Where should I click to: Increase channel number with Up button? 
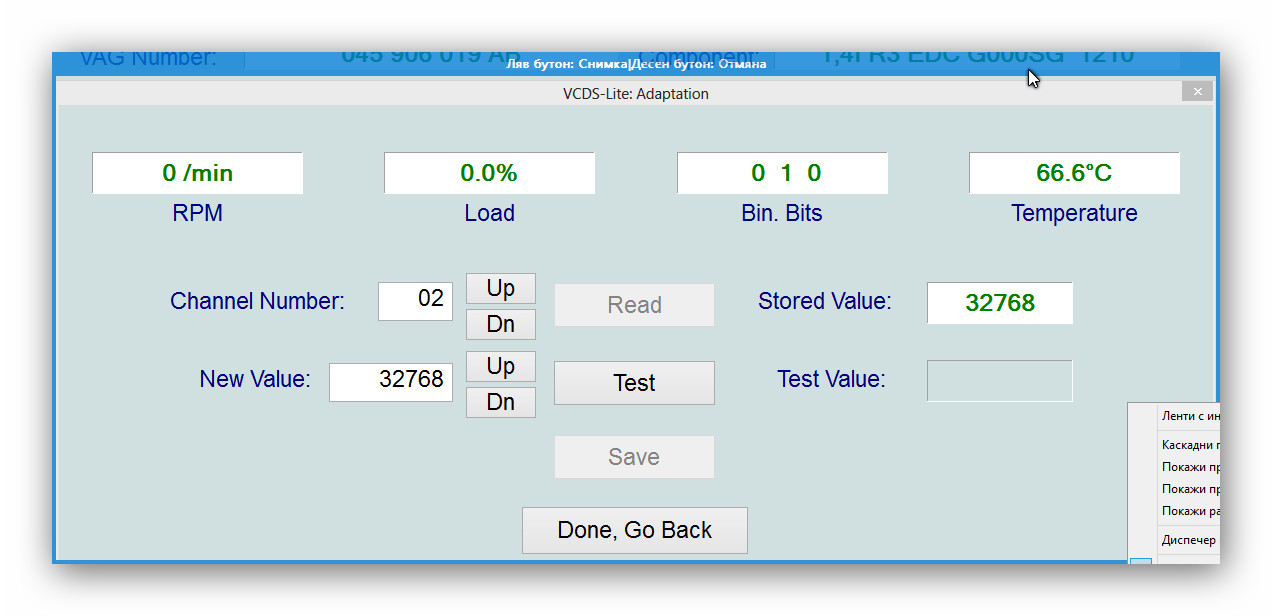pos(500,288)
